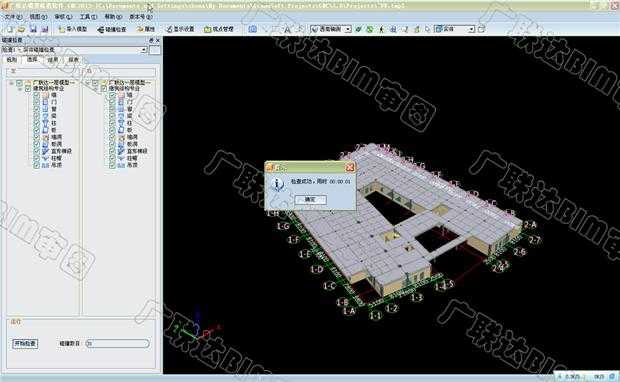
Task: Uncheck 墙 checkbox in the left tree
Action: (36, 95)
